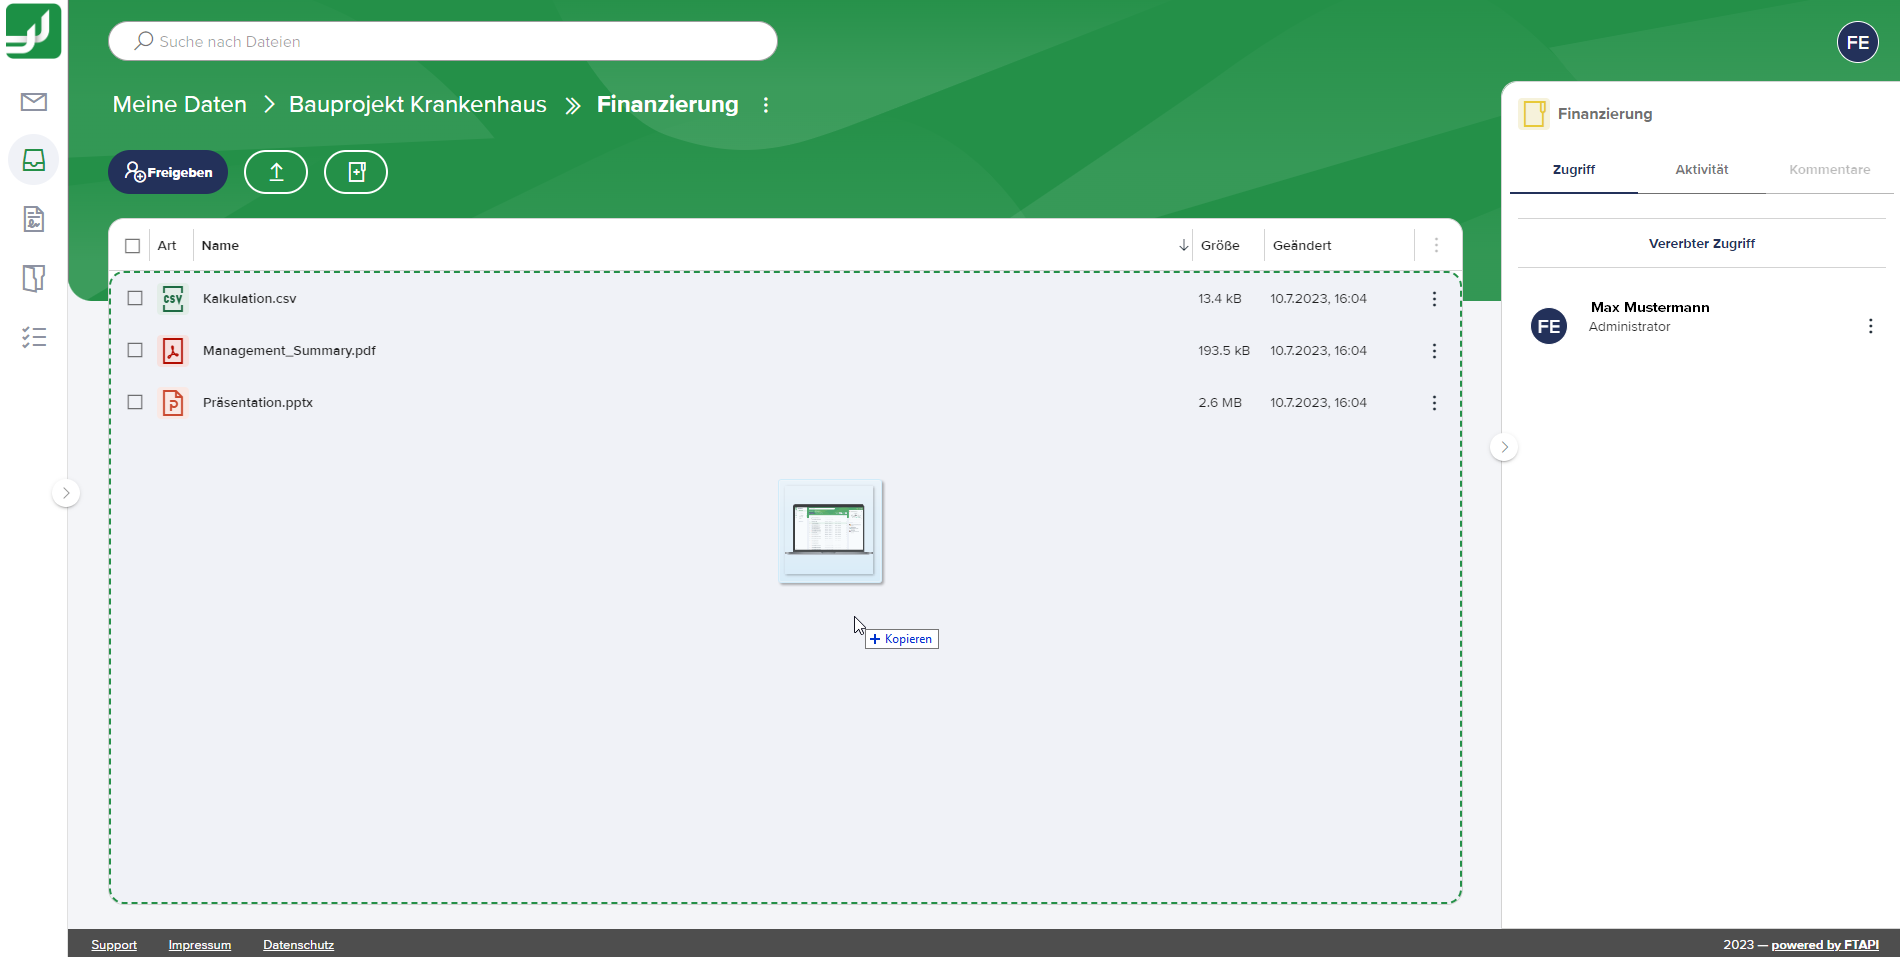The image size is (1900, 957).
Task: Click the Freigeben button
Action: coord(167,172)
